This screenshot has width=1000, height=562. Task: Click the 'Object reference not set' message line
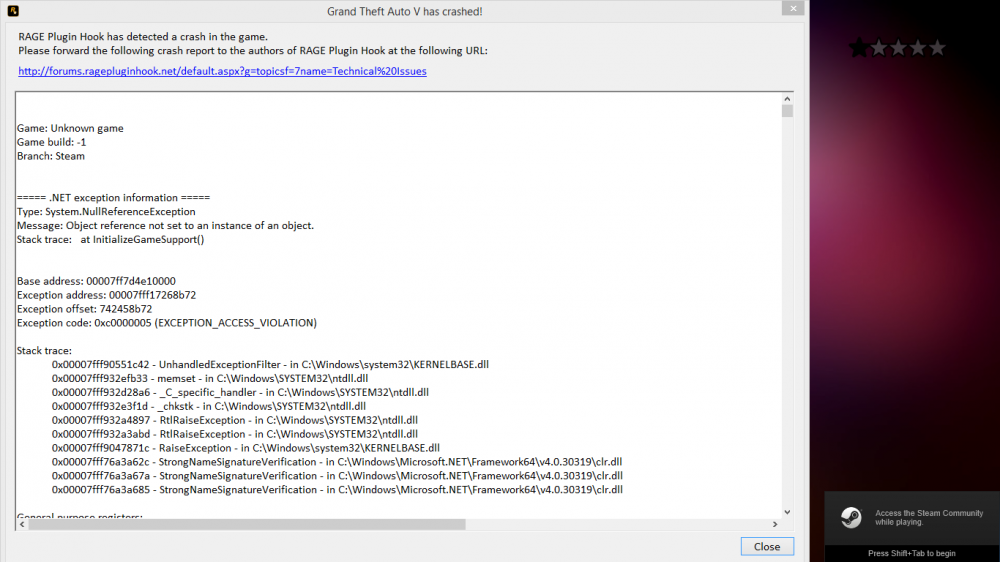(165, 226)
